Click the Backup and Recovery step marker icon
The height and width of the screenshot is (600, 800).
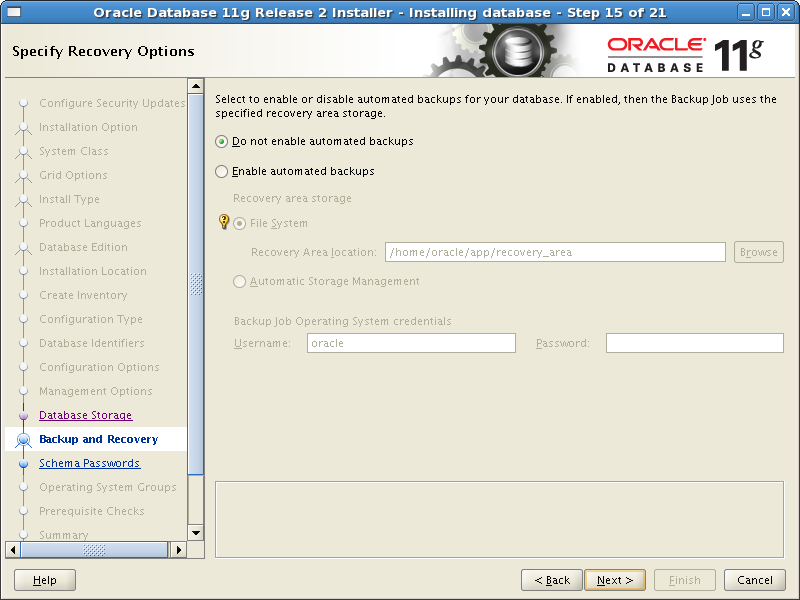(23, 439)
